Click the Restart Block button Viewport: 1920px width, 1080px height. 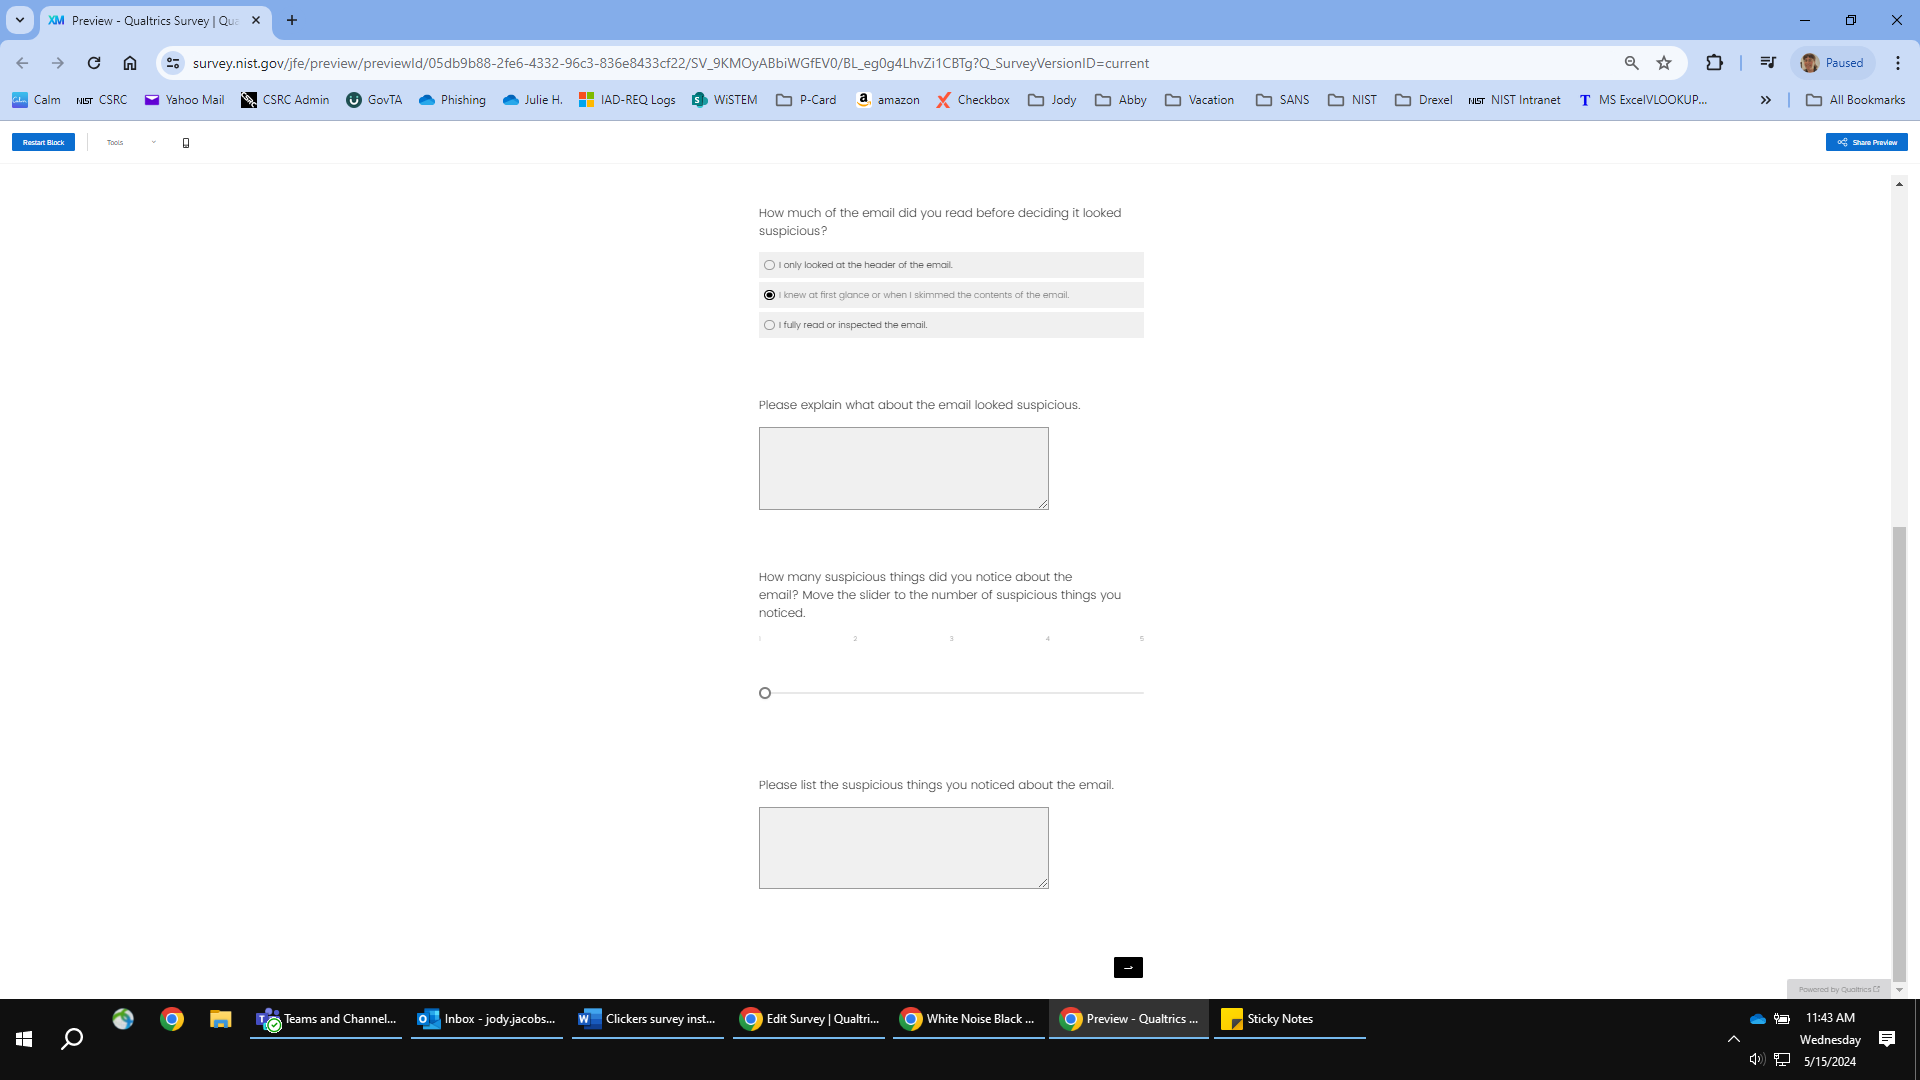(43, 143)
